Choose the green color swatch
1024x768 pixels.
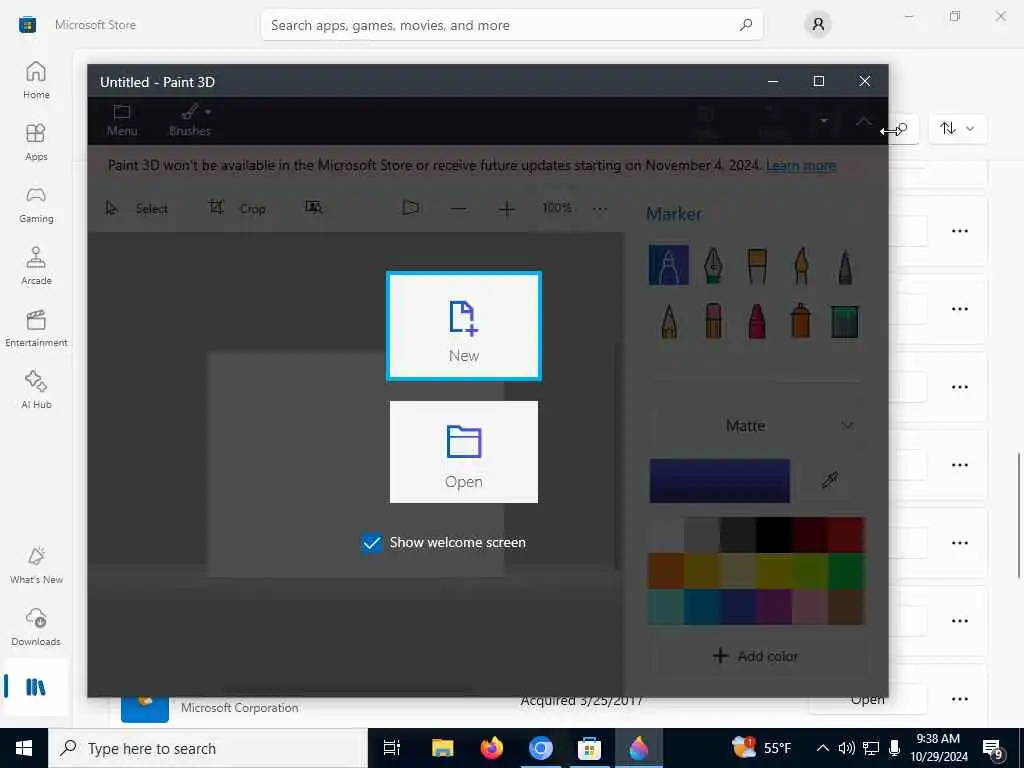tap(846, 571)
